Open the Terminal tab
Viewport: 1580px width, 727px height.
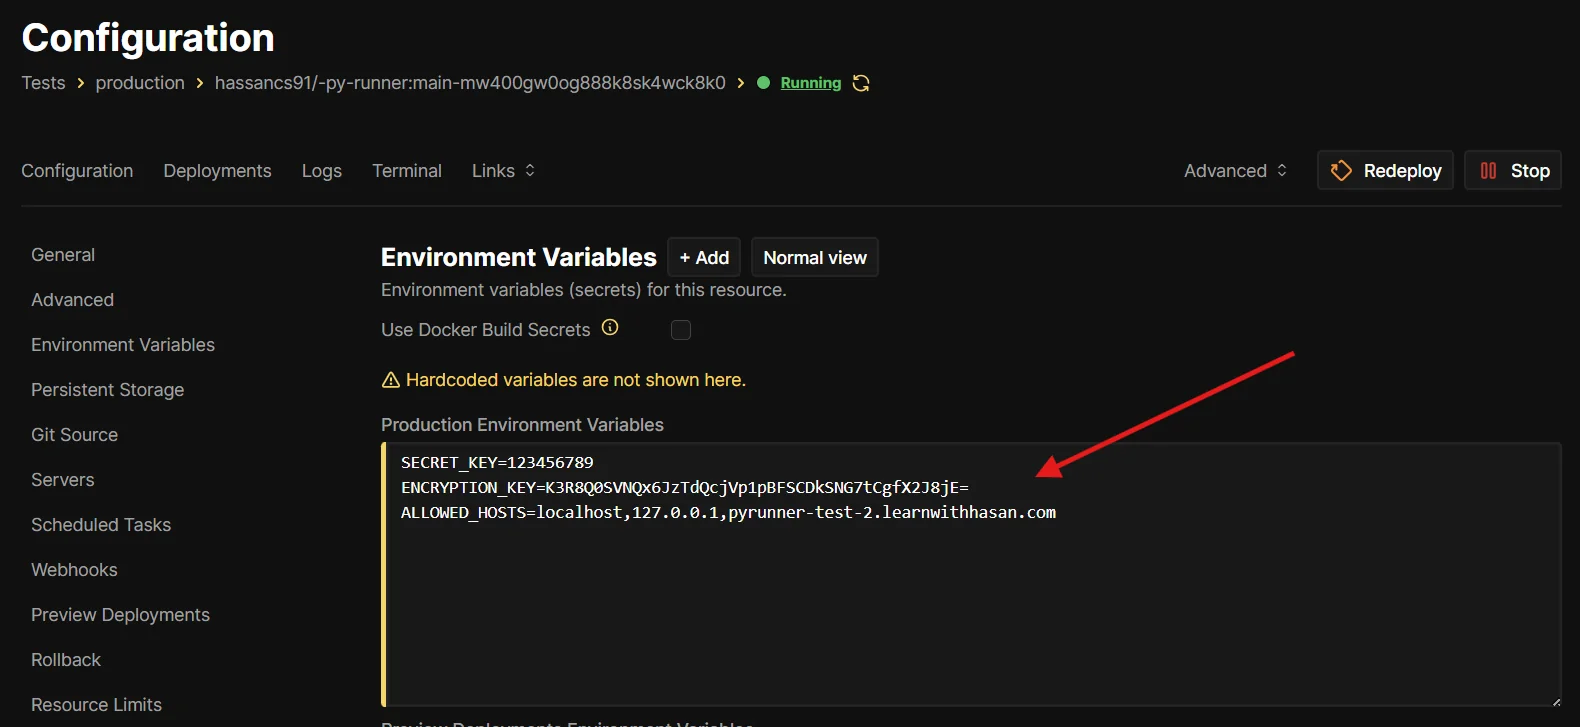[407, 171]
